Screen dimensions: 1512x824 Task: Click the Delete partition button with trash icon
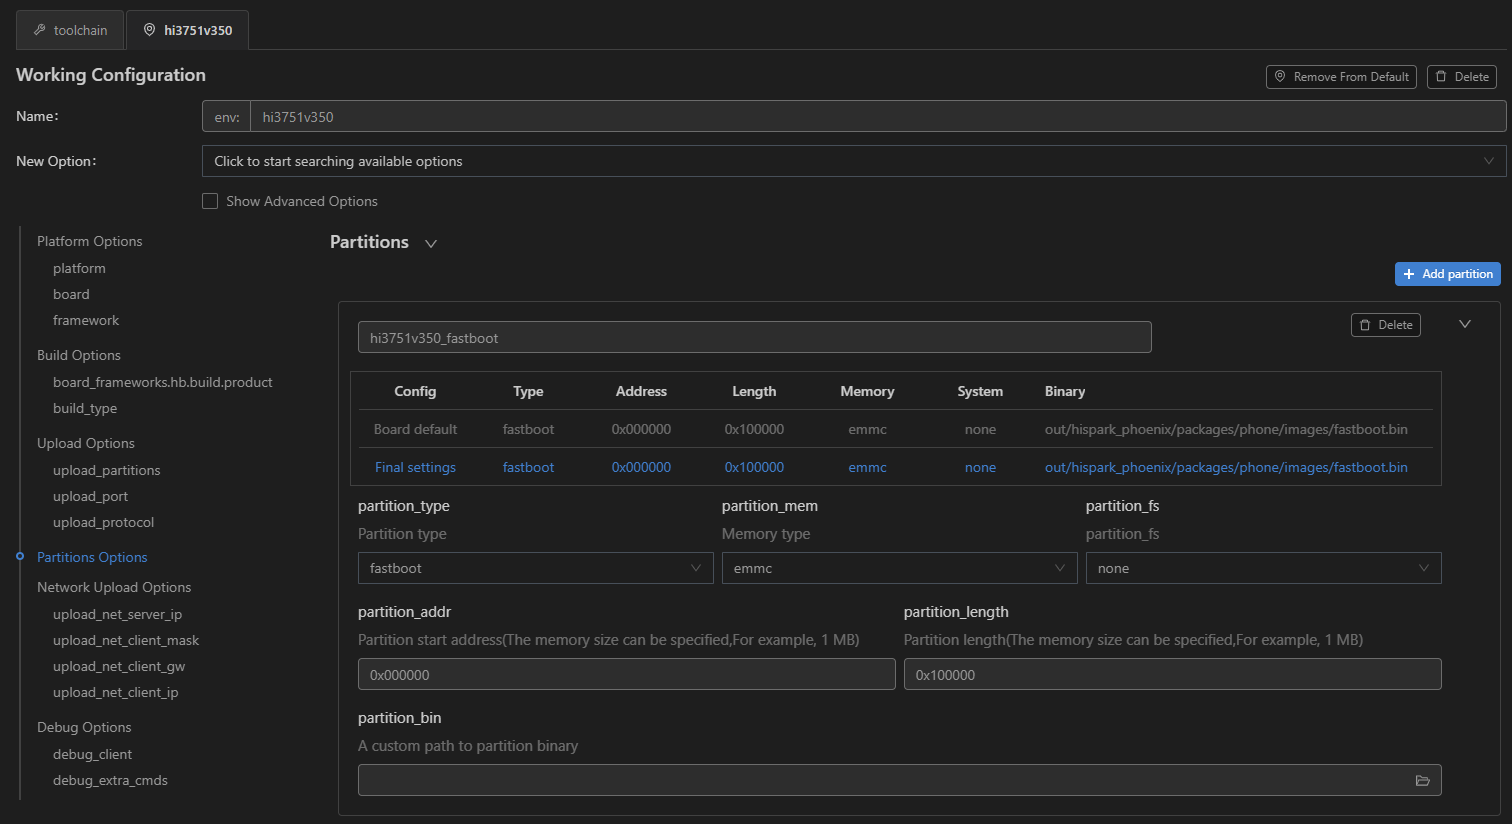click(x=1385, y=325)
